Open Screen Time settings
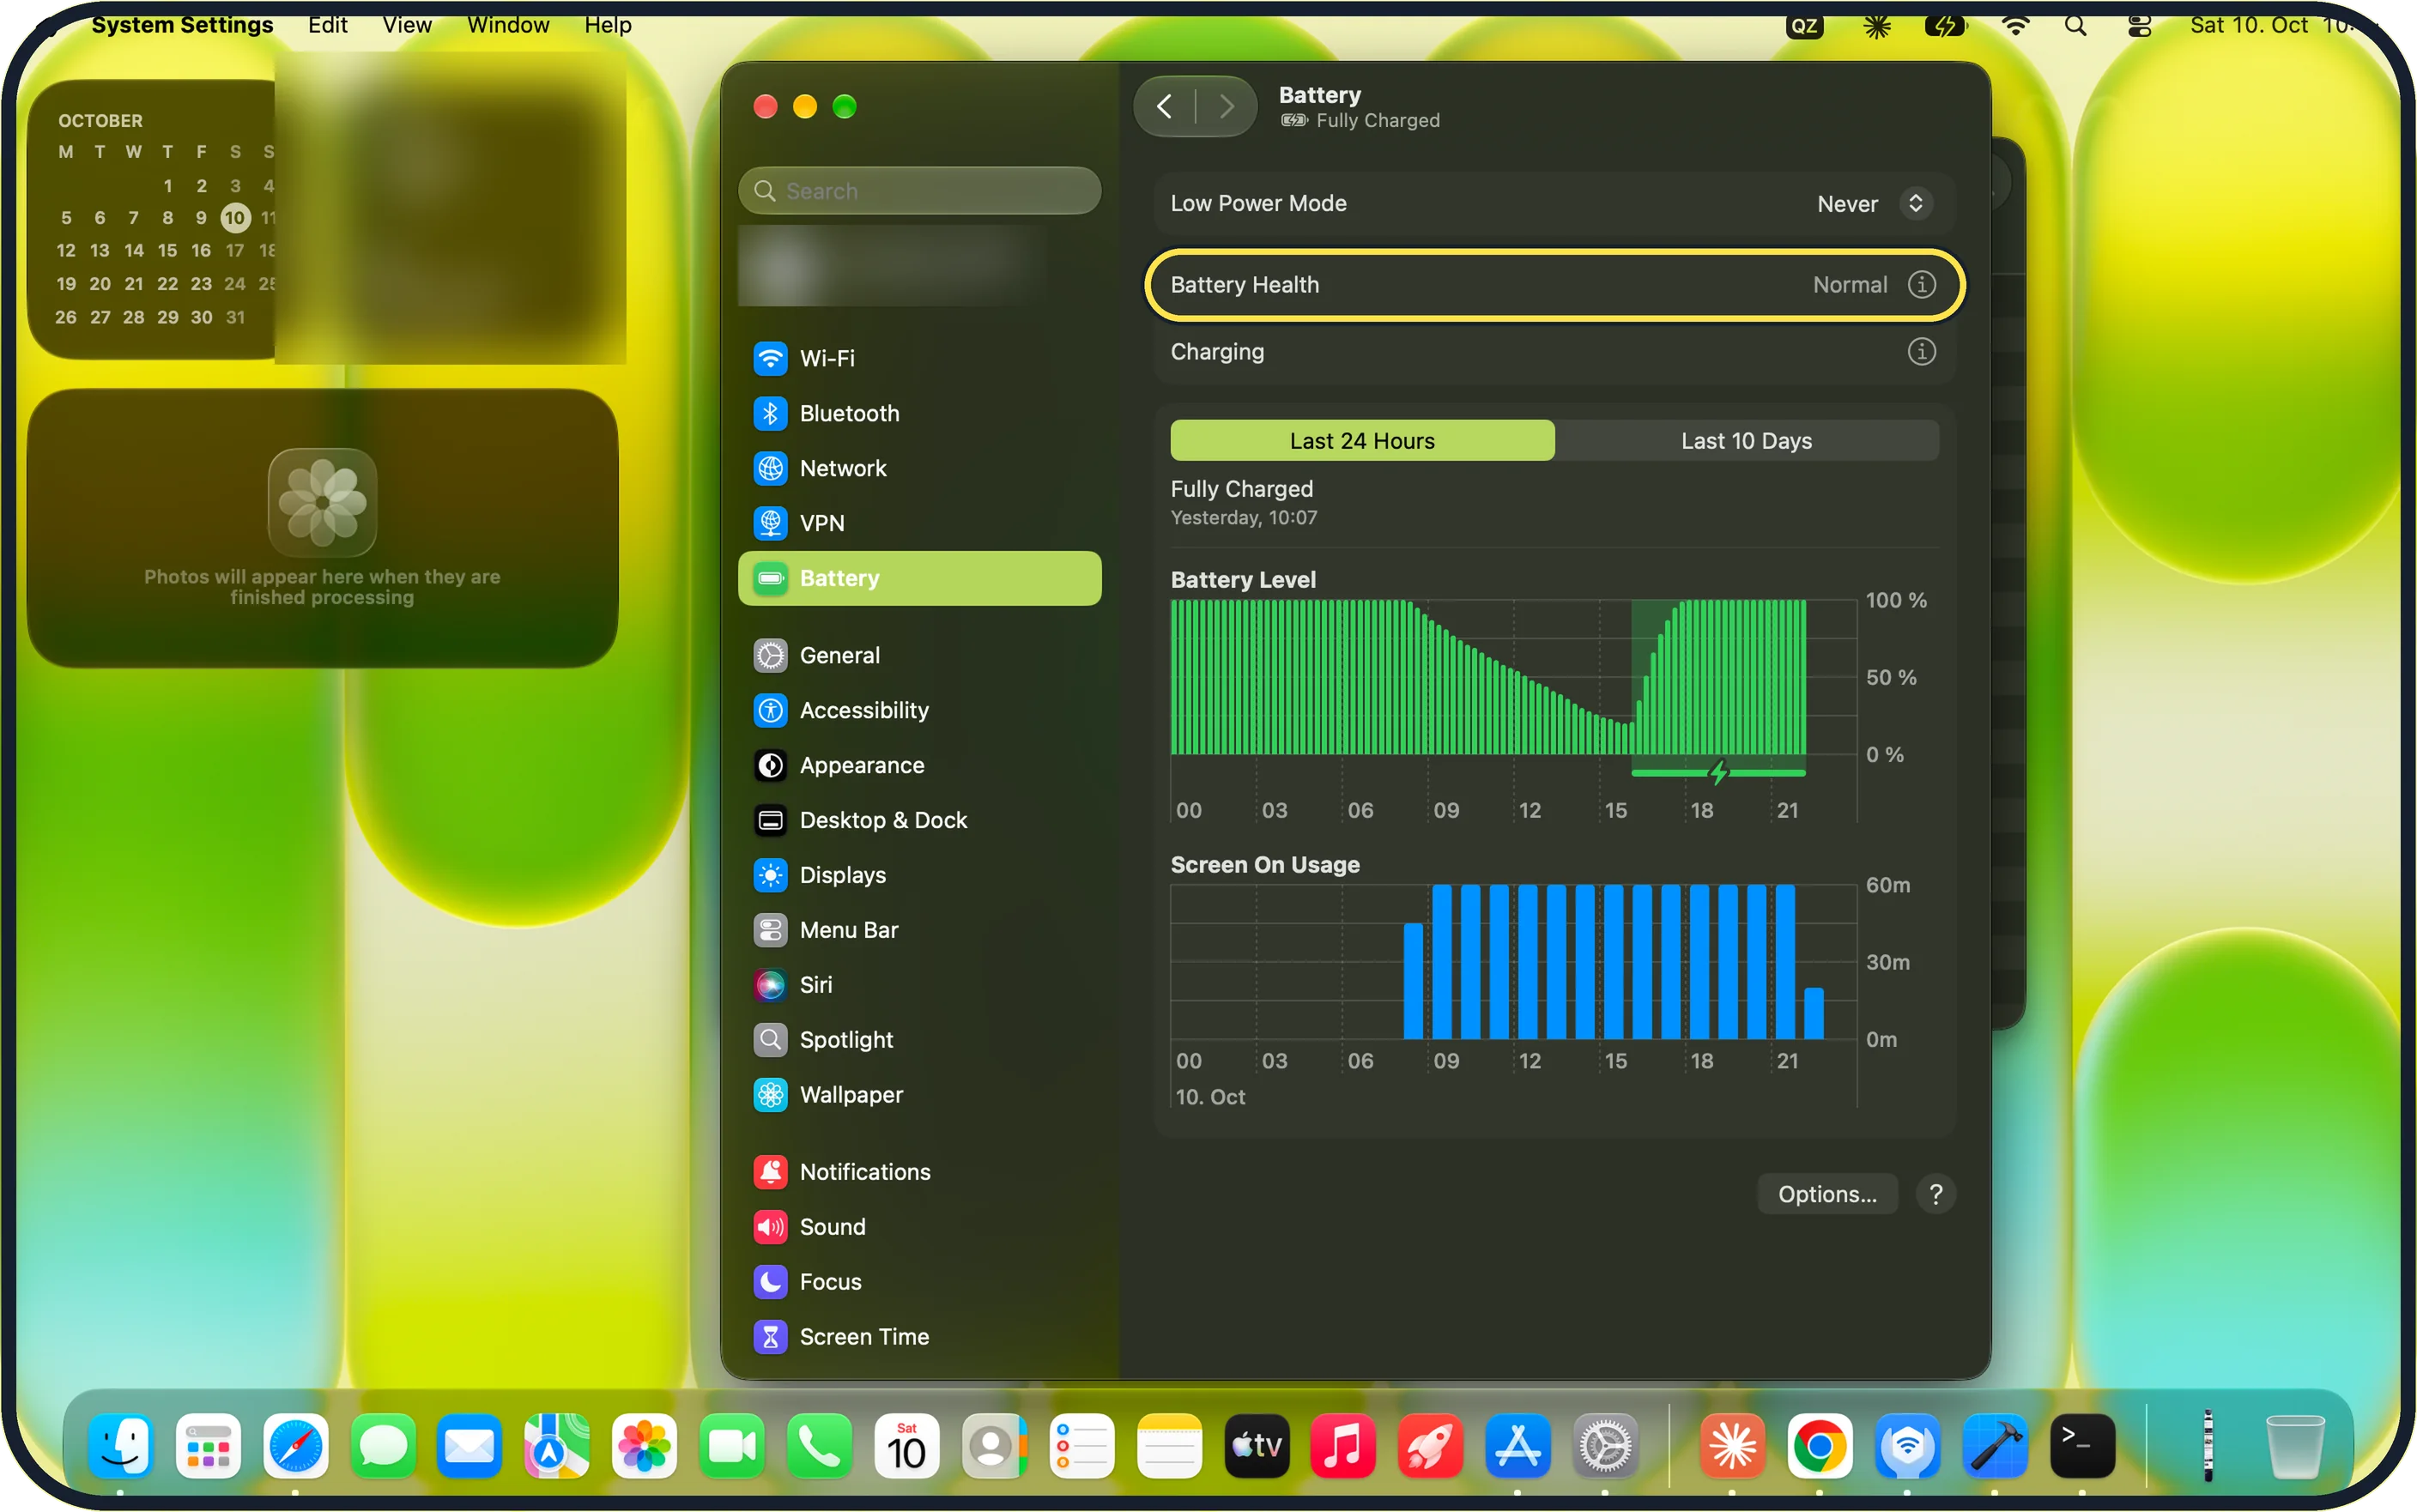Screen dimensions: 2417x1512 point(919,1337)
